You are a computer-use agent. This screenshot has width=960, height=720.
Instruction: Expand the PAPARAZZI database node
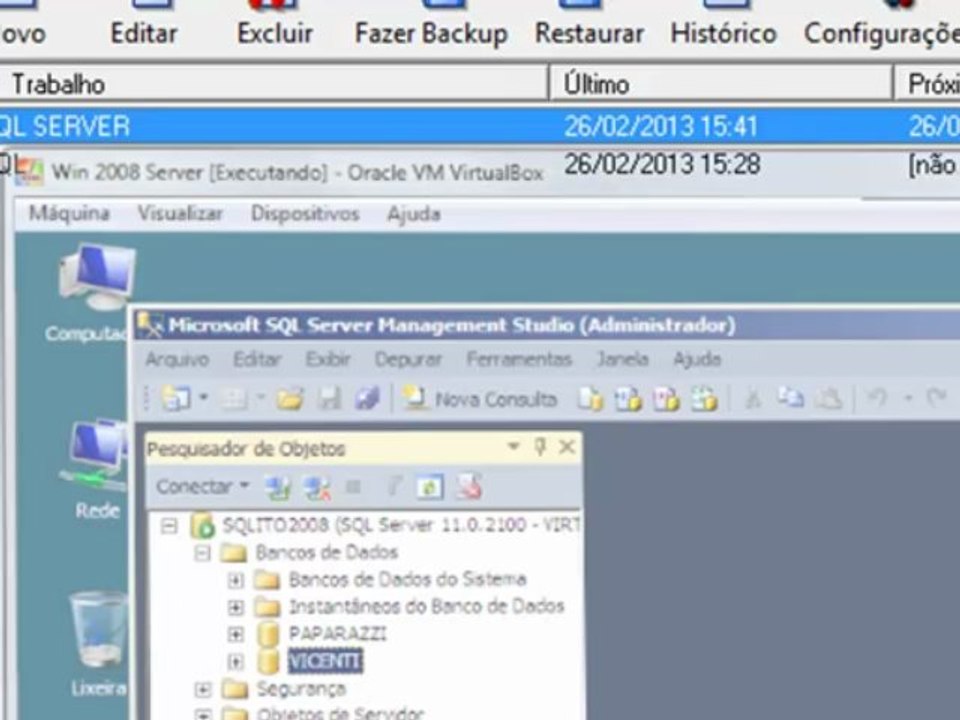click(235, 634)
